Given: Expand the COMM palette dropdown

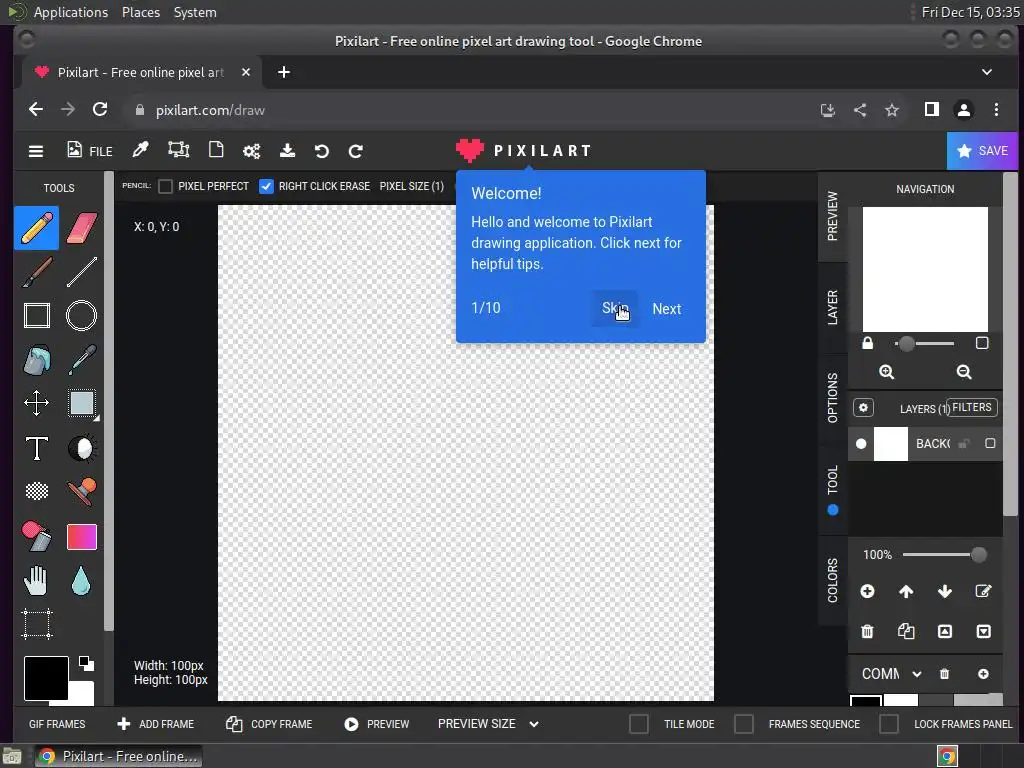Looking at the screenshot, I should 917,674.
